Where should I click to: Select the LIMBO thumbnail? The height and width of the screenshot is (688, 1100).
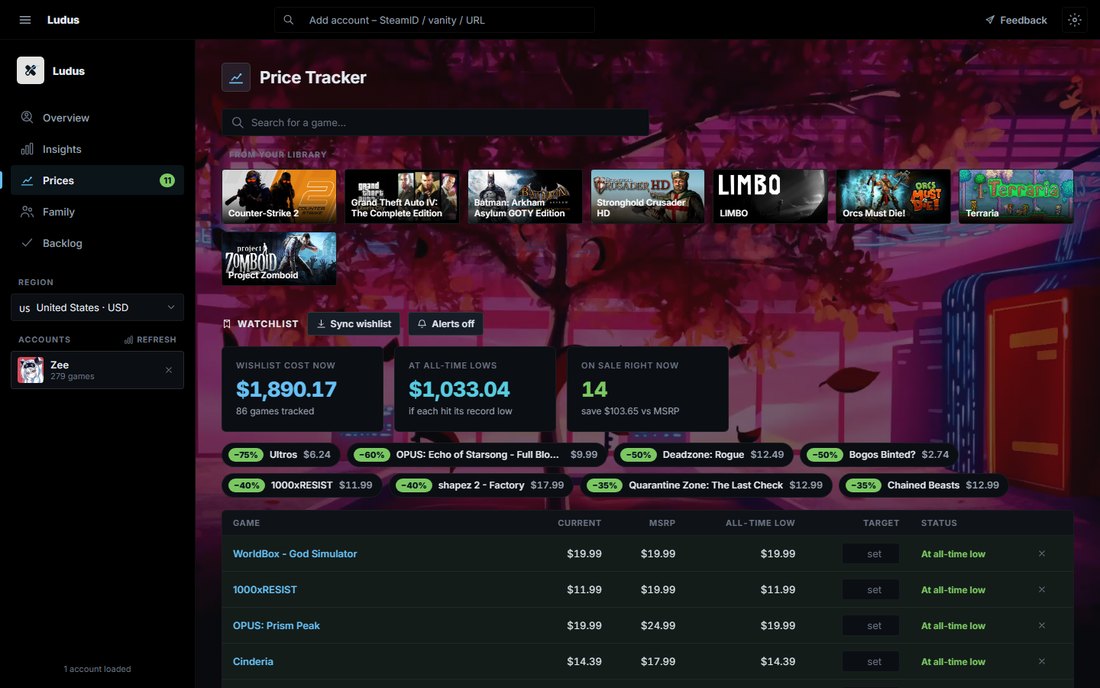[x=770, y=196]
